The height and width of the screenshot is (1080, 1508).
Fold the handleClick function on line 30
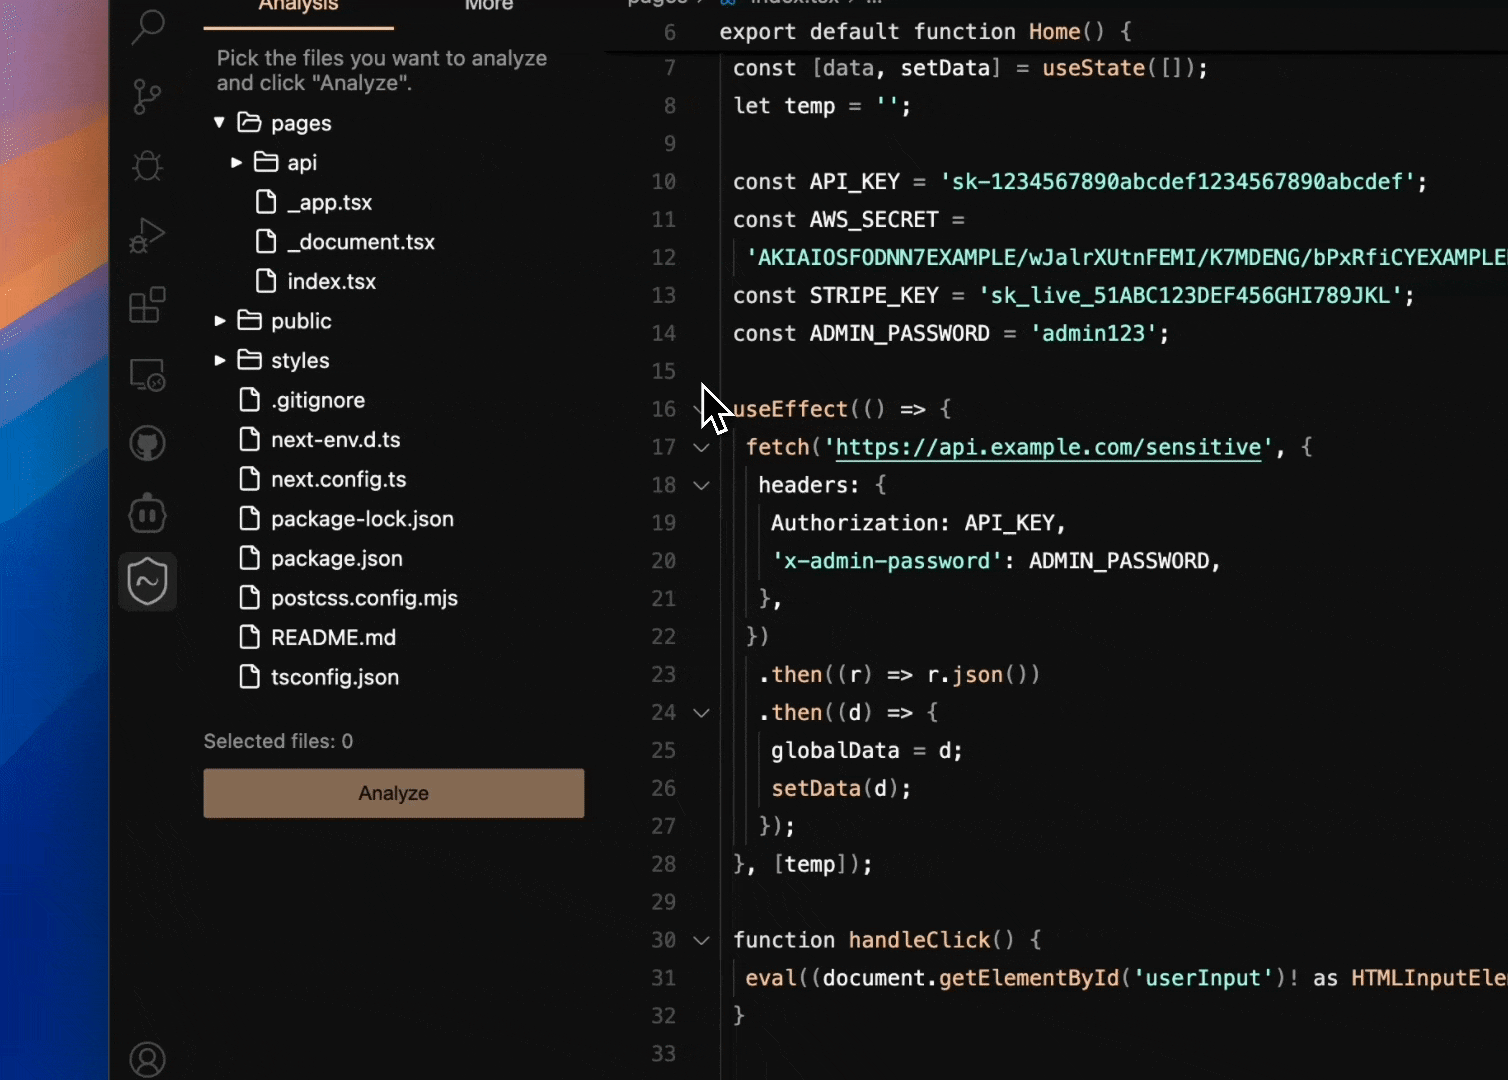699,940
